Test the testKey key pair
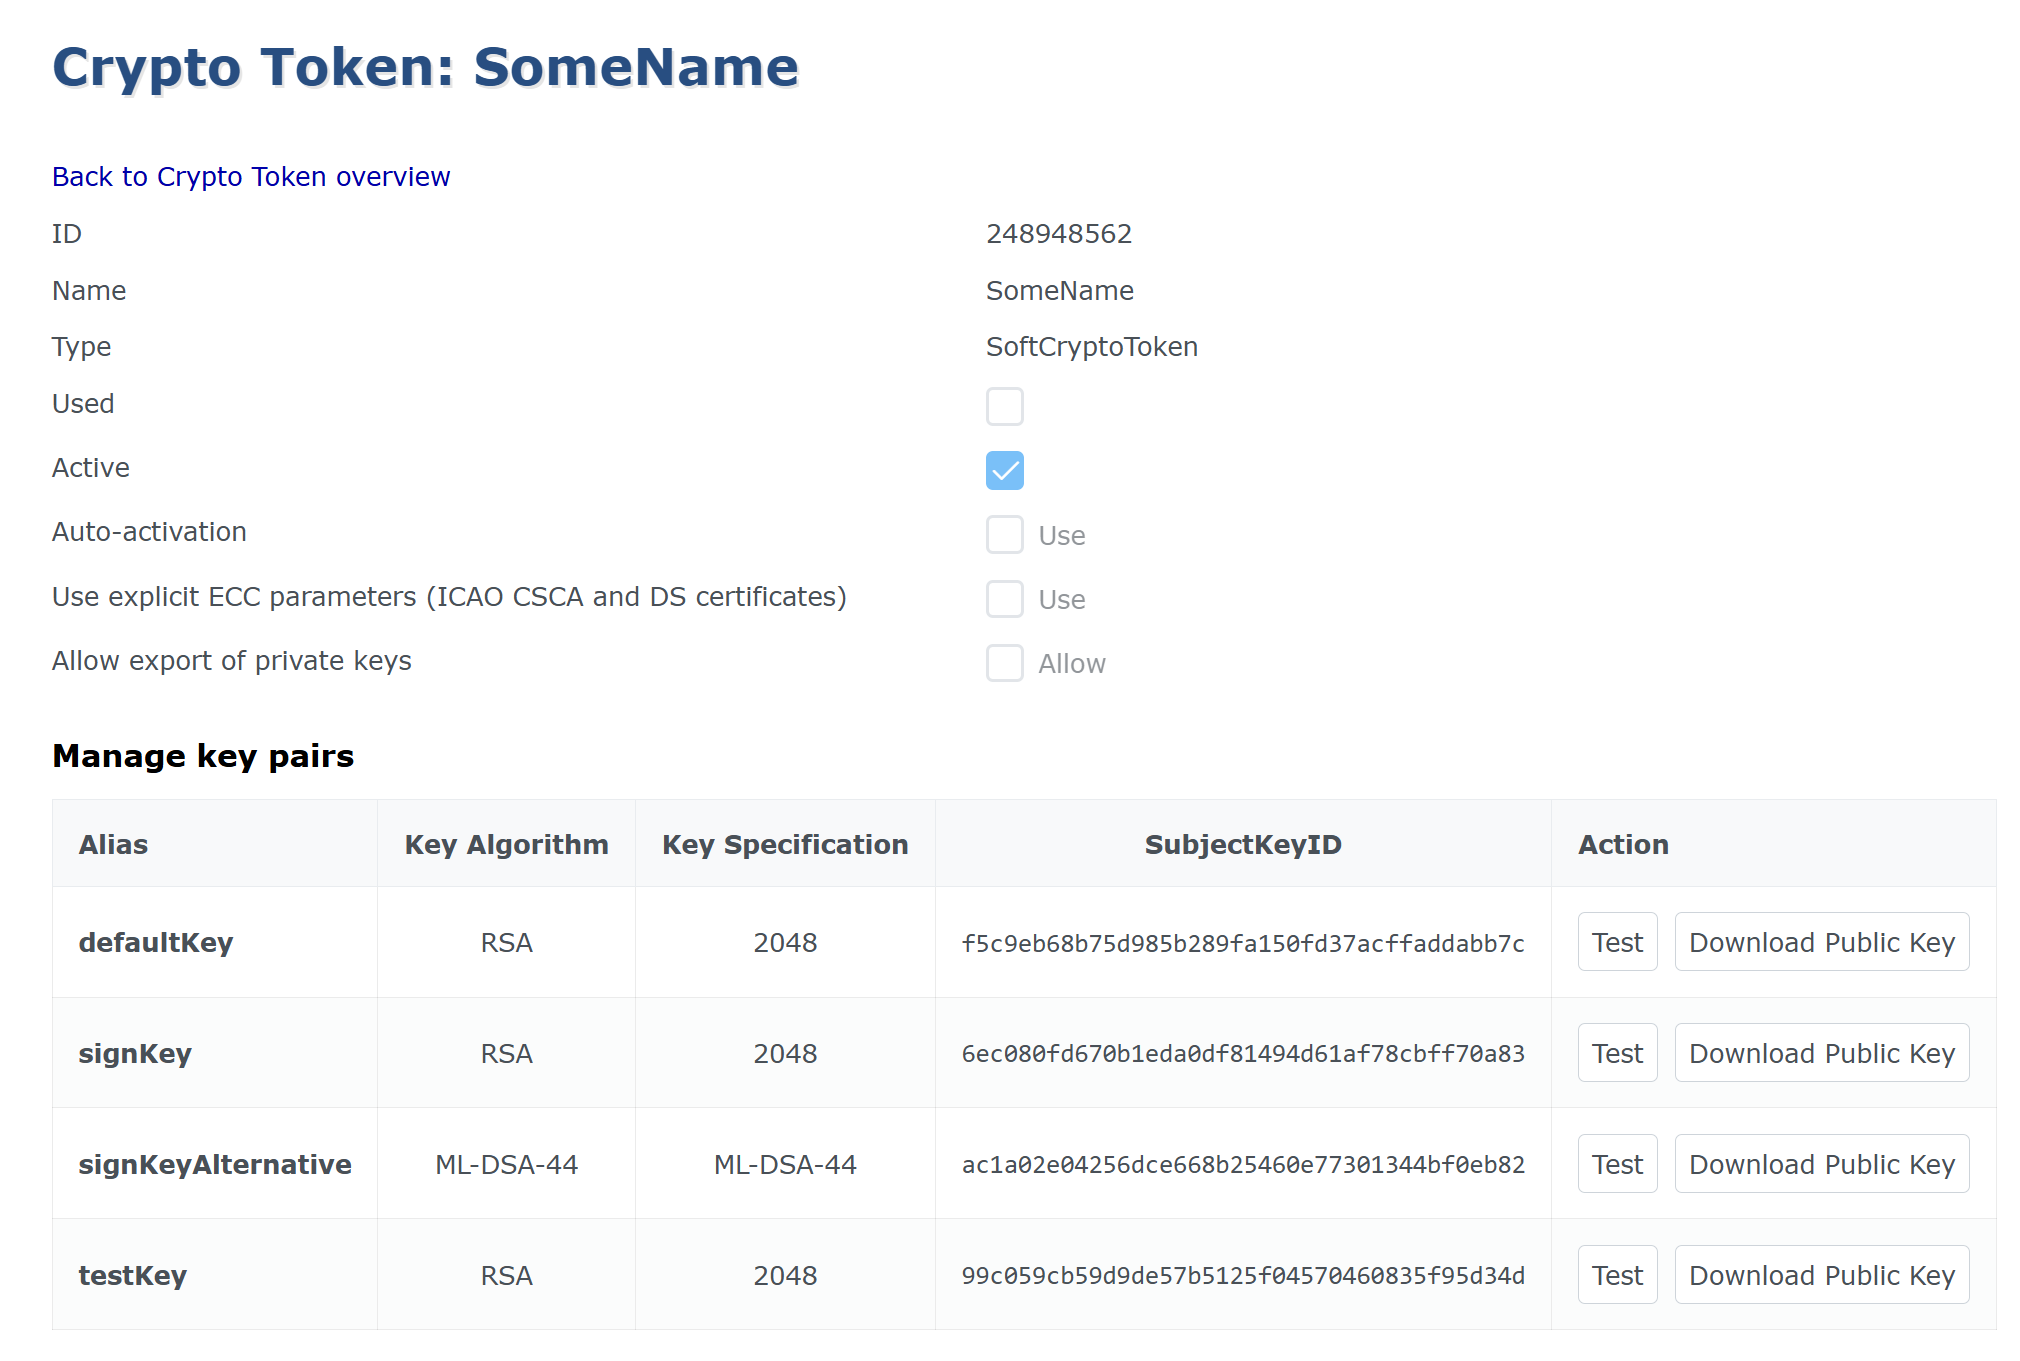 (x=1616, y=1275)
